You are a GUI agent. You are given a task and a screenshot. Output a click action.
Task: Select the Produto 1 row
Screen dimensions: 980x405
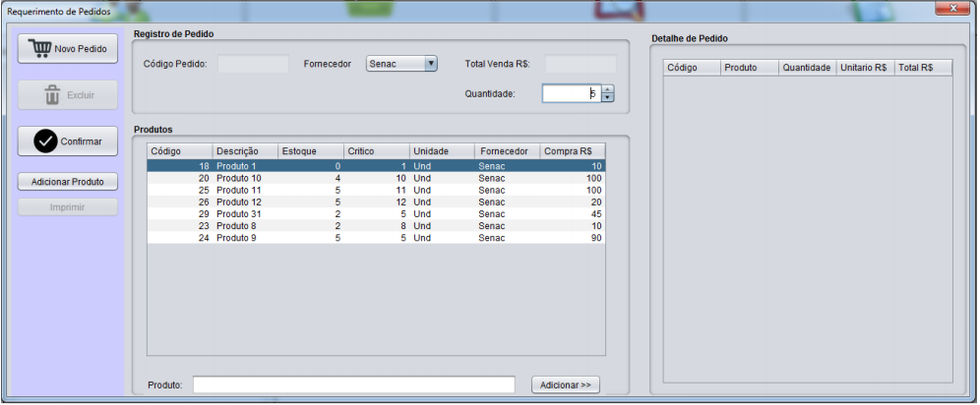click(x=376, y=166)
